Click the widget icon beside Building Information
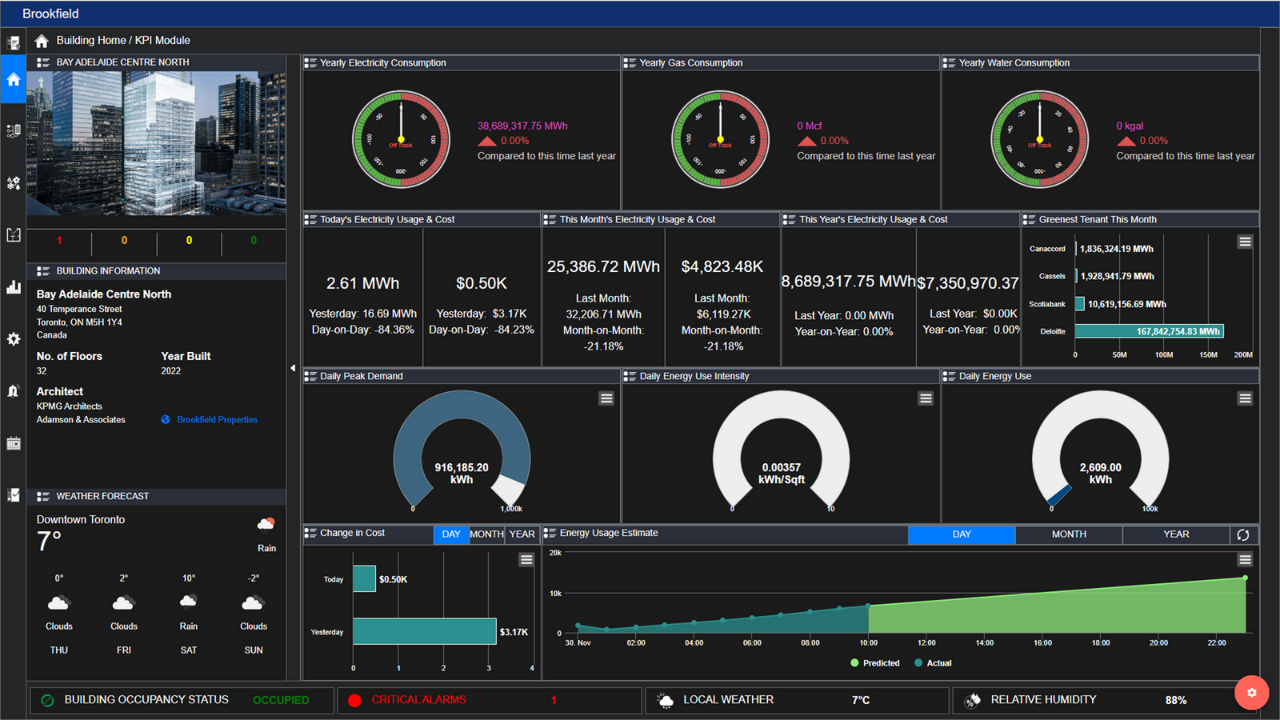The height and width of the screenshot is (720, 1280). (x=44, y=271)
